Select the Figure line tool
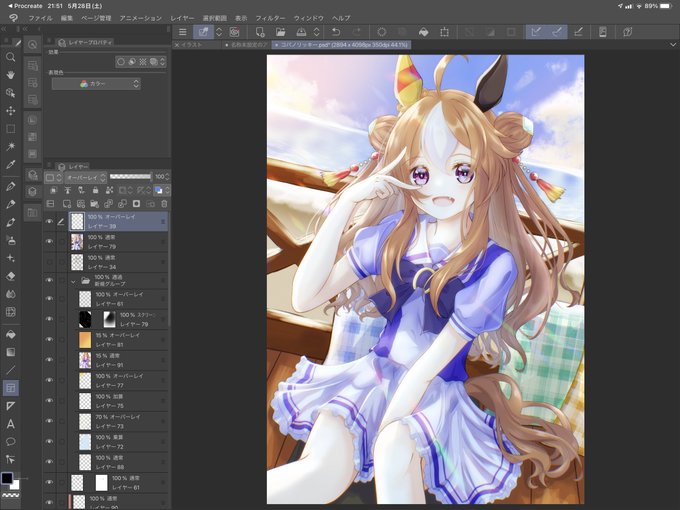Screen dimensions: 680x510 pyautogui.click(x=10, y=370)
